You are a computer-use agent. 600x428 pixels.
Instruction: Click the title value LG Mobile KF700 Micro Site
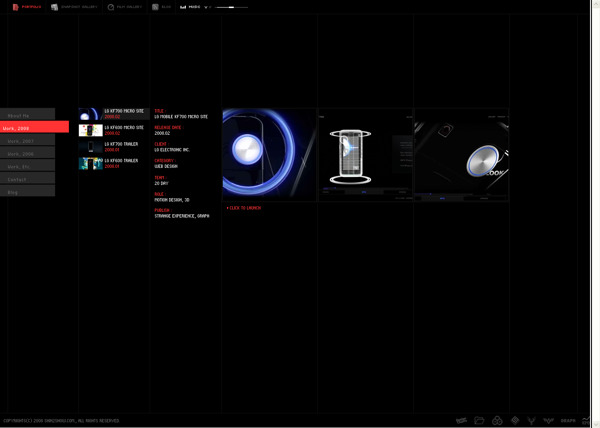[181, 117]
